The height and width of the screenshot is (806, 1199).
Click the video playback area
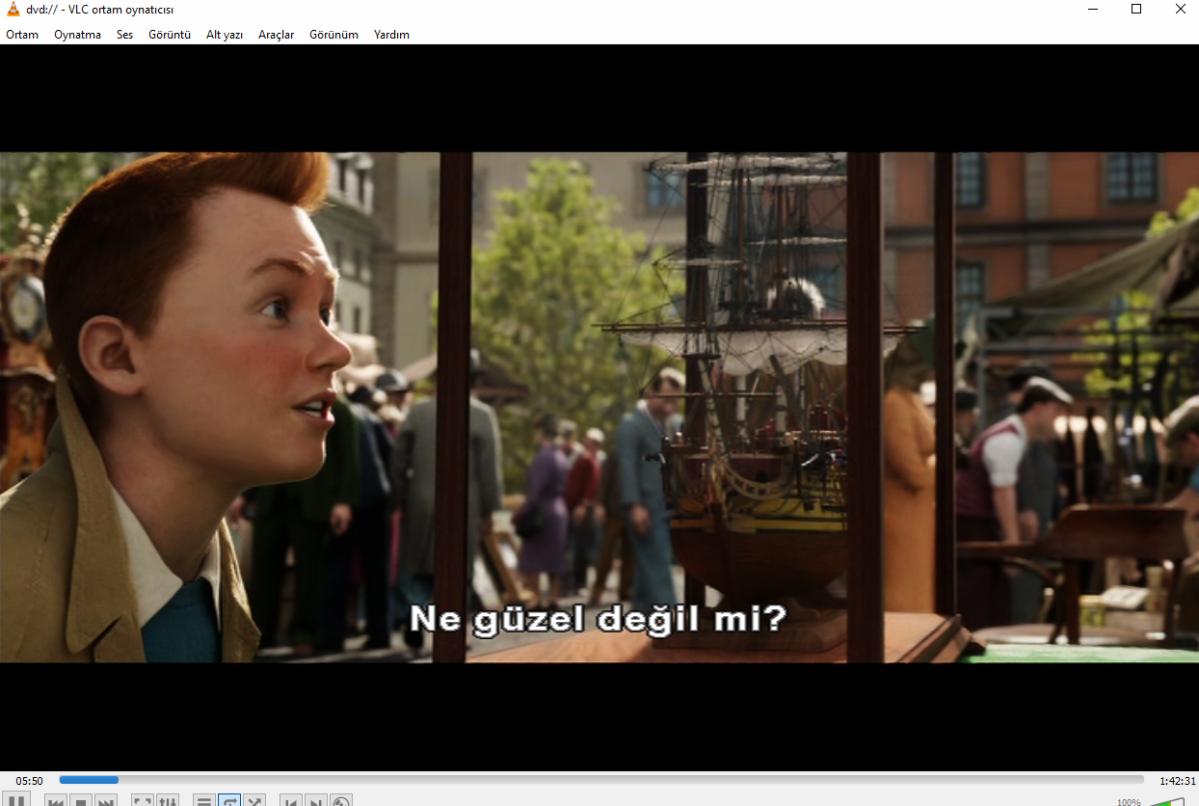coord(600,407)
